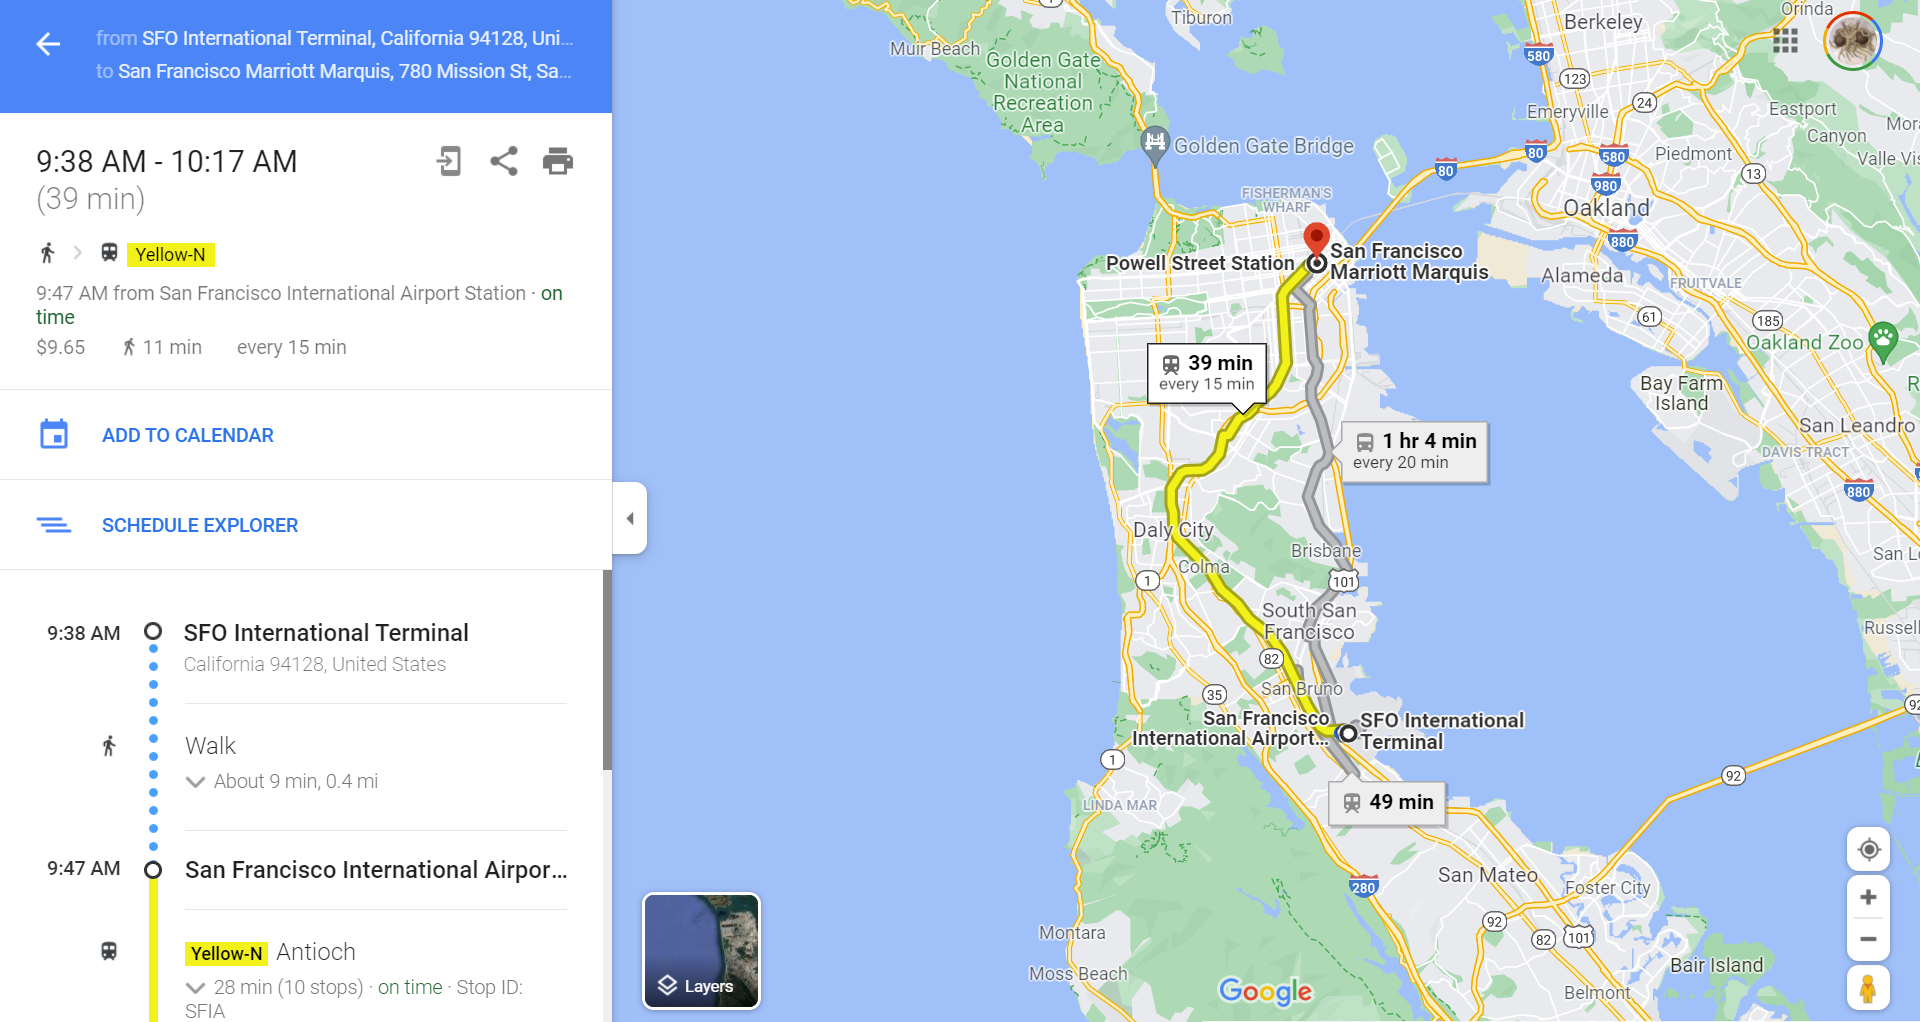This screenshot has height=1022, width=1920.
Task: Click the Golden Gate Bridge map marker
Action: [x=1155, y=143]
